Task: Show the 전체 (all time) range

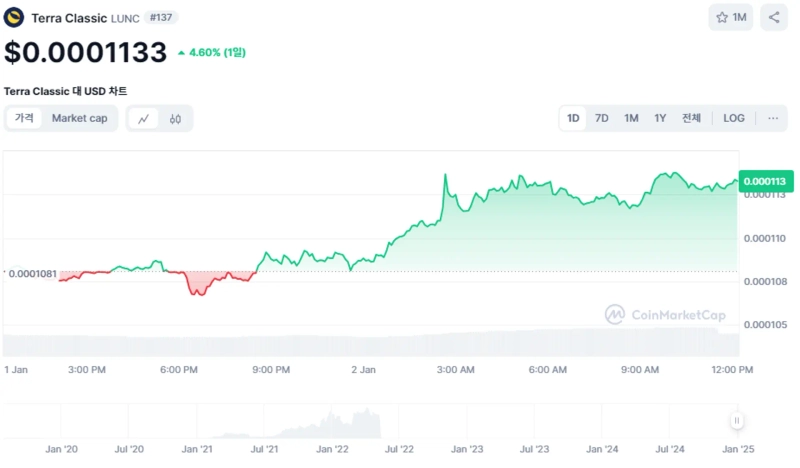Action: pyautogui.click(x=691, y=118)
